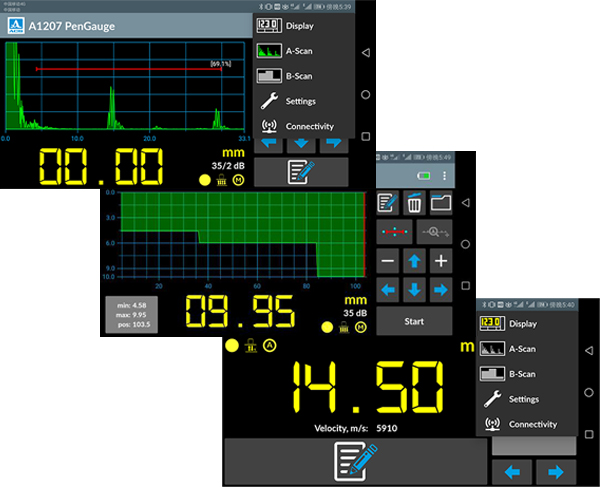This screenshot has height=487, width=600.
Task: Tap the 35 dB gain on B-Scan screen
Action: [x=355, y=313]
